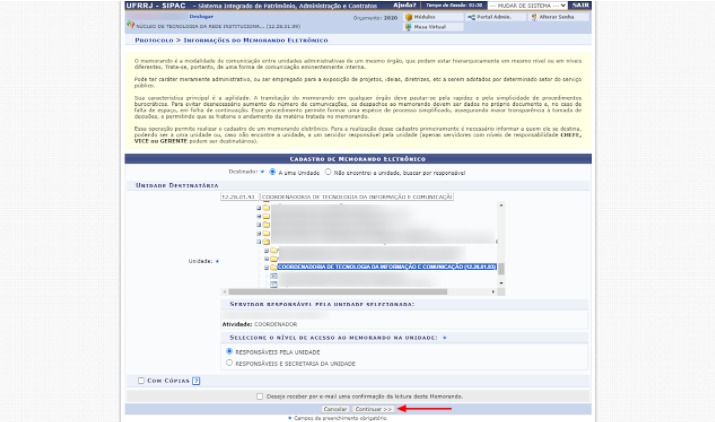The height and width of the screenshot is (422, 715).
Task: Choose 'Responsáveis e Secretaria da Unidade' access
Action: 230,363
